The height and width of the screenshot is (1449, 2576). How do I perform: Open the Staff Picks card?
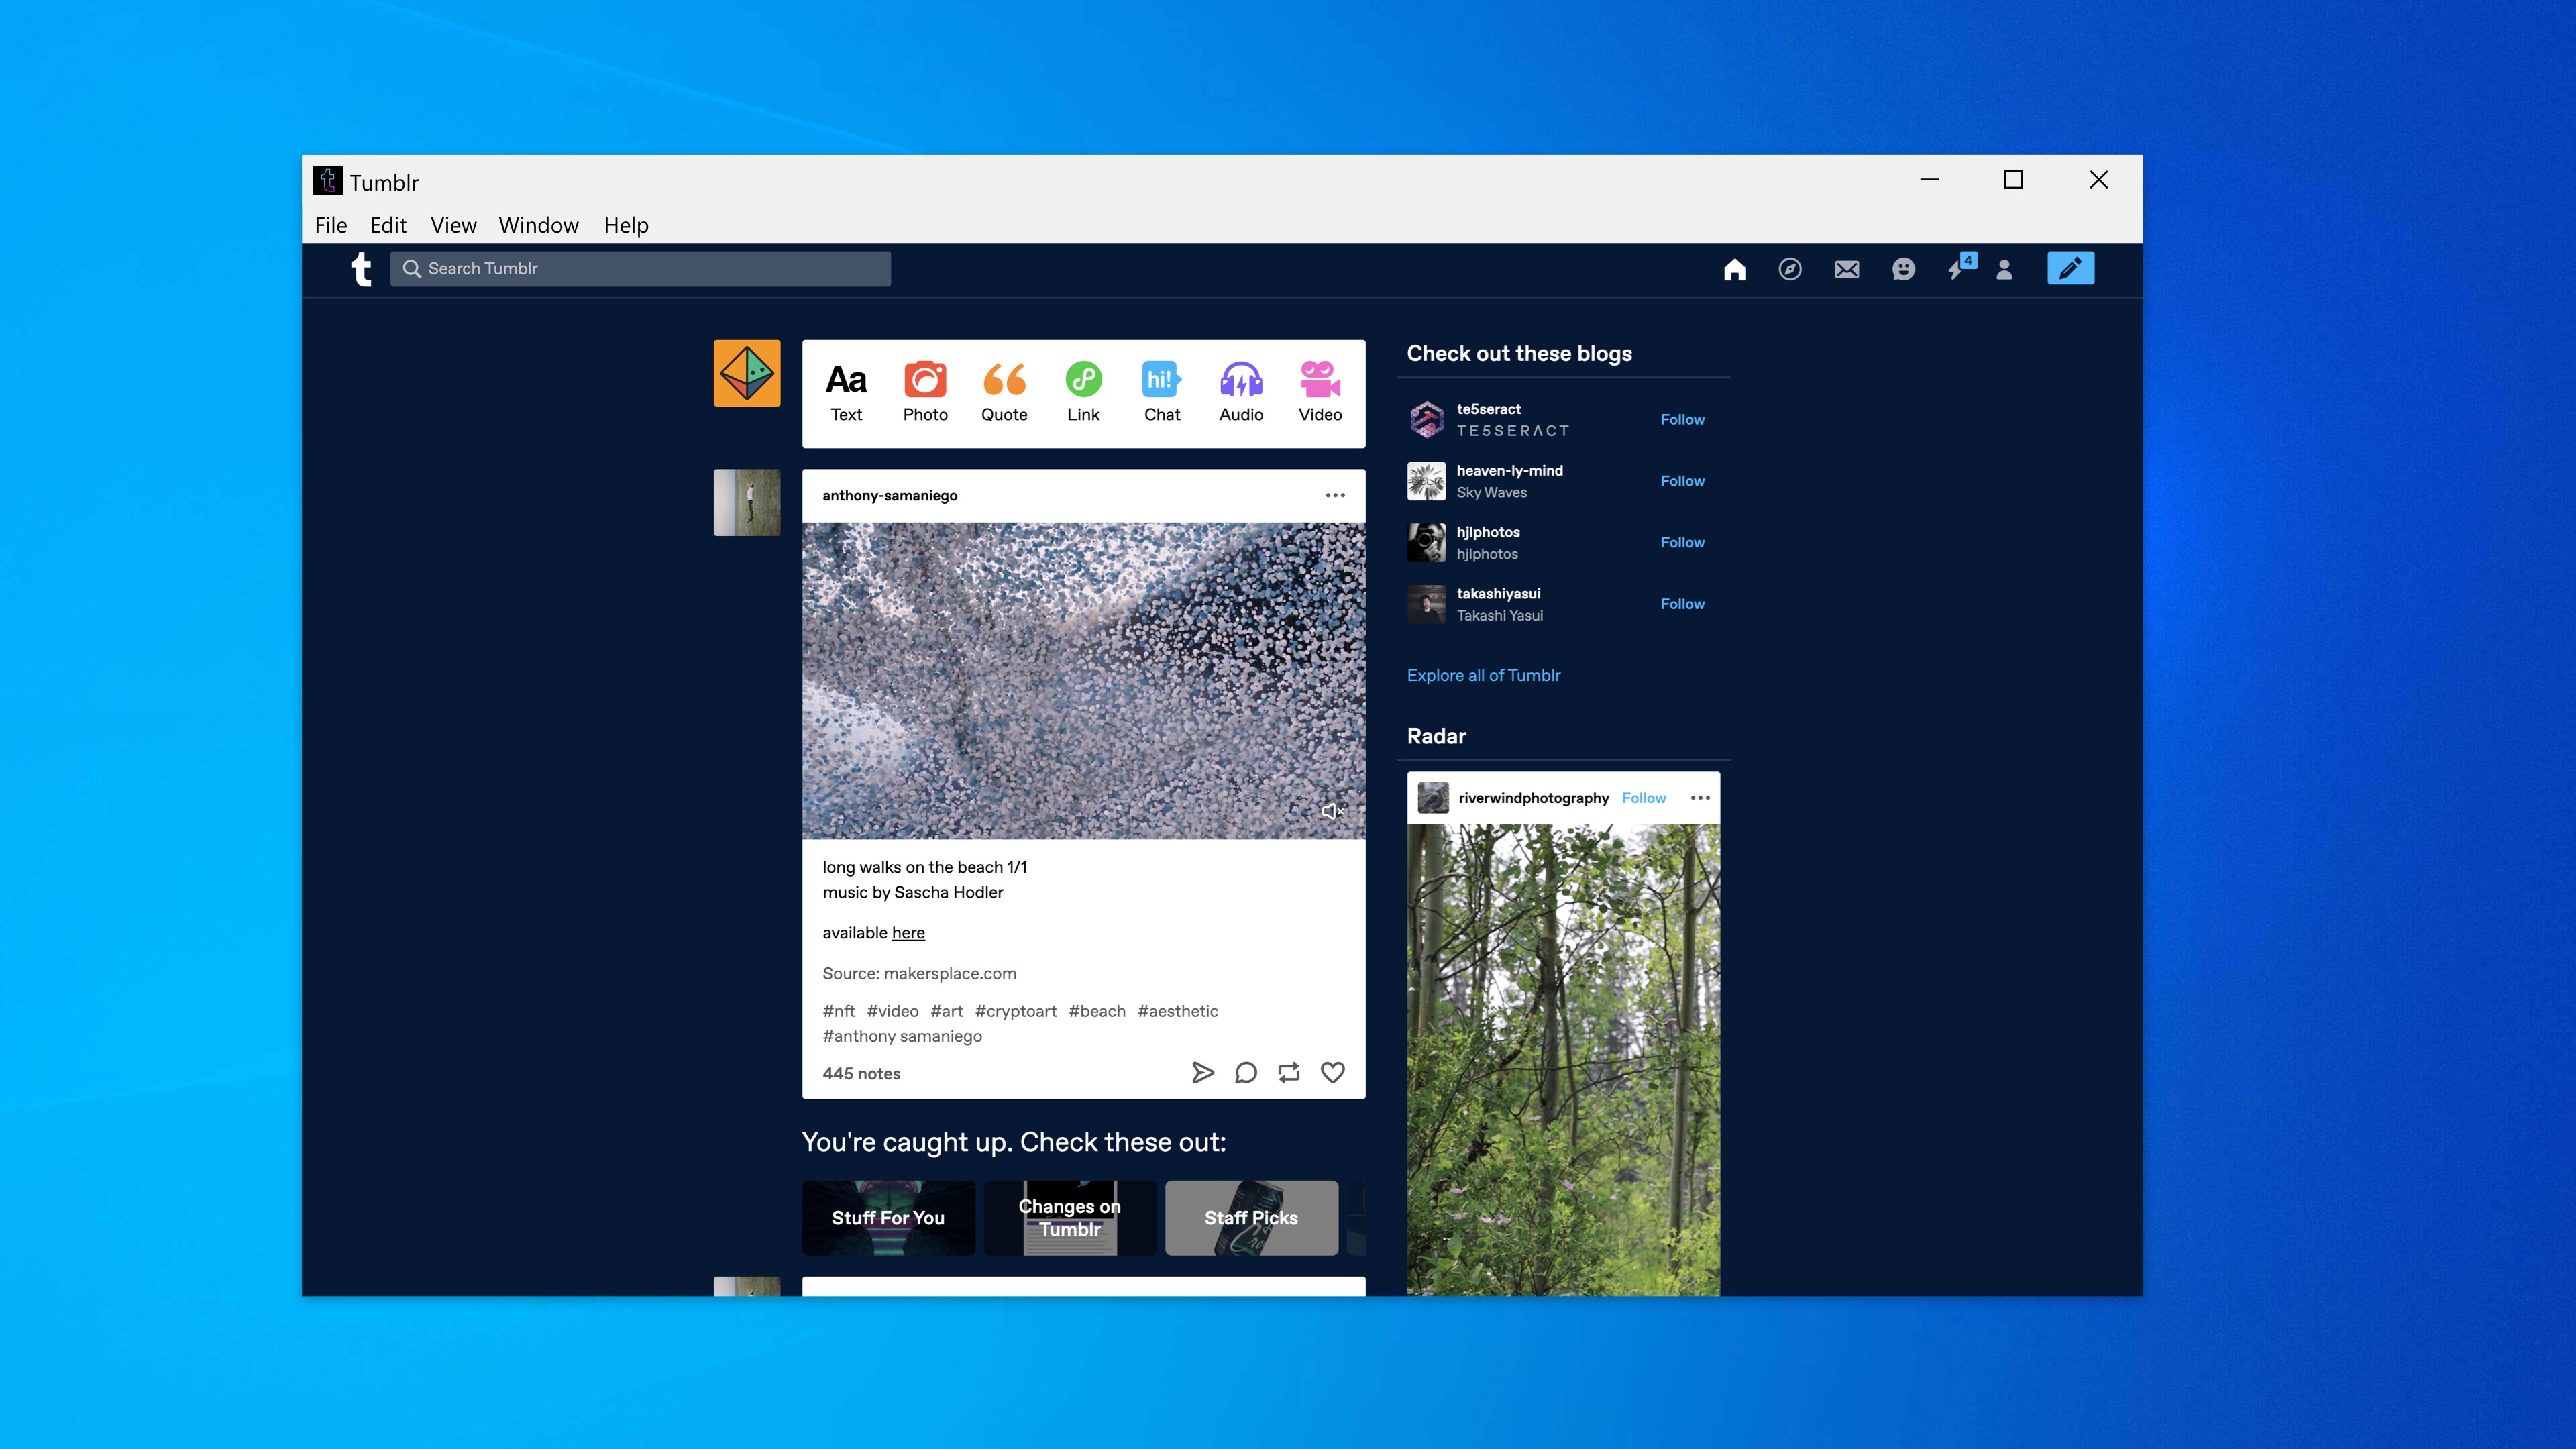[x=1251, y=1217]
